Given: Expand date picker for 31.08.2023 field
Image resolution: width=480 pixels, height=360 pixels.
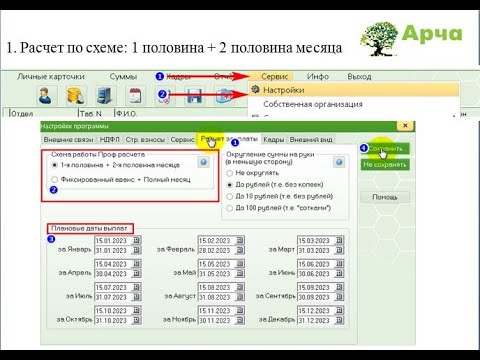Looking at the screenshot, I should coord(240,297).
